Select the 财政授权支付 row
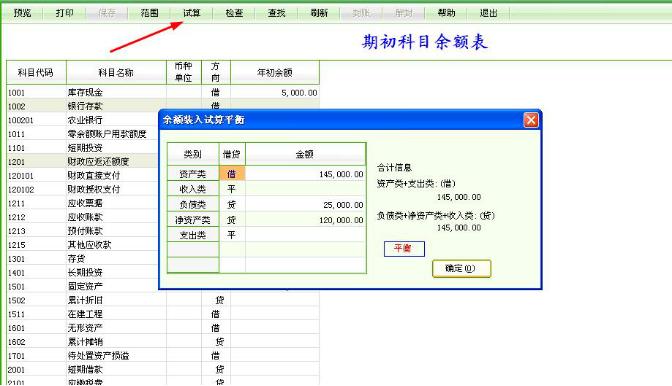 [83, 189]
